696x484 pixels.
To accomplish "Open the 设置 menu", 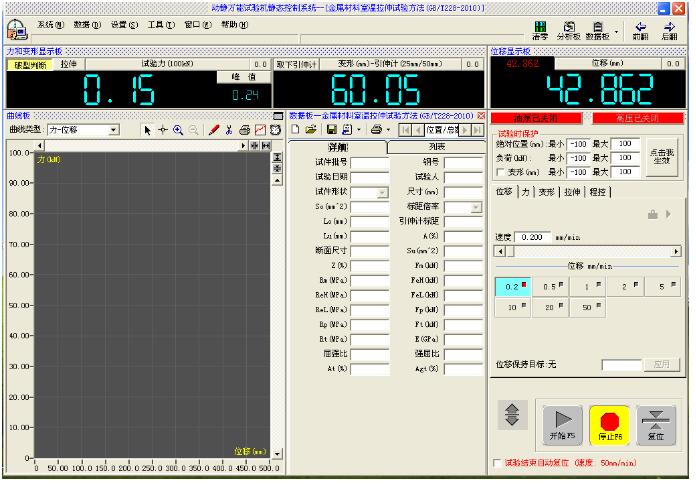I will 125,24.
